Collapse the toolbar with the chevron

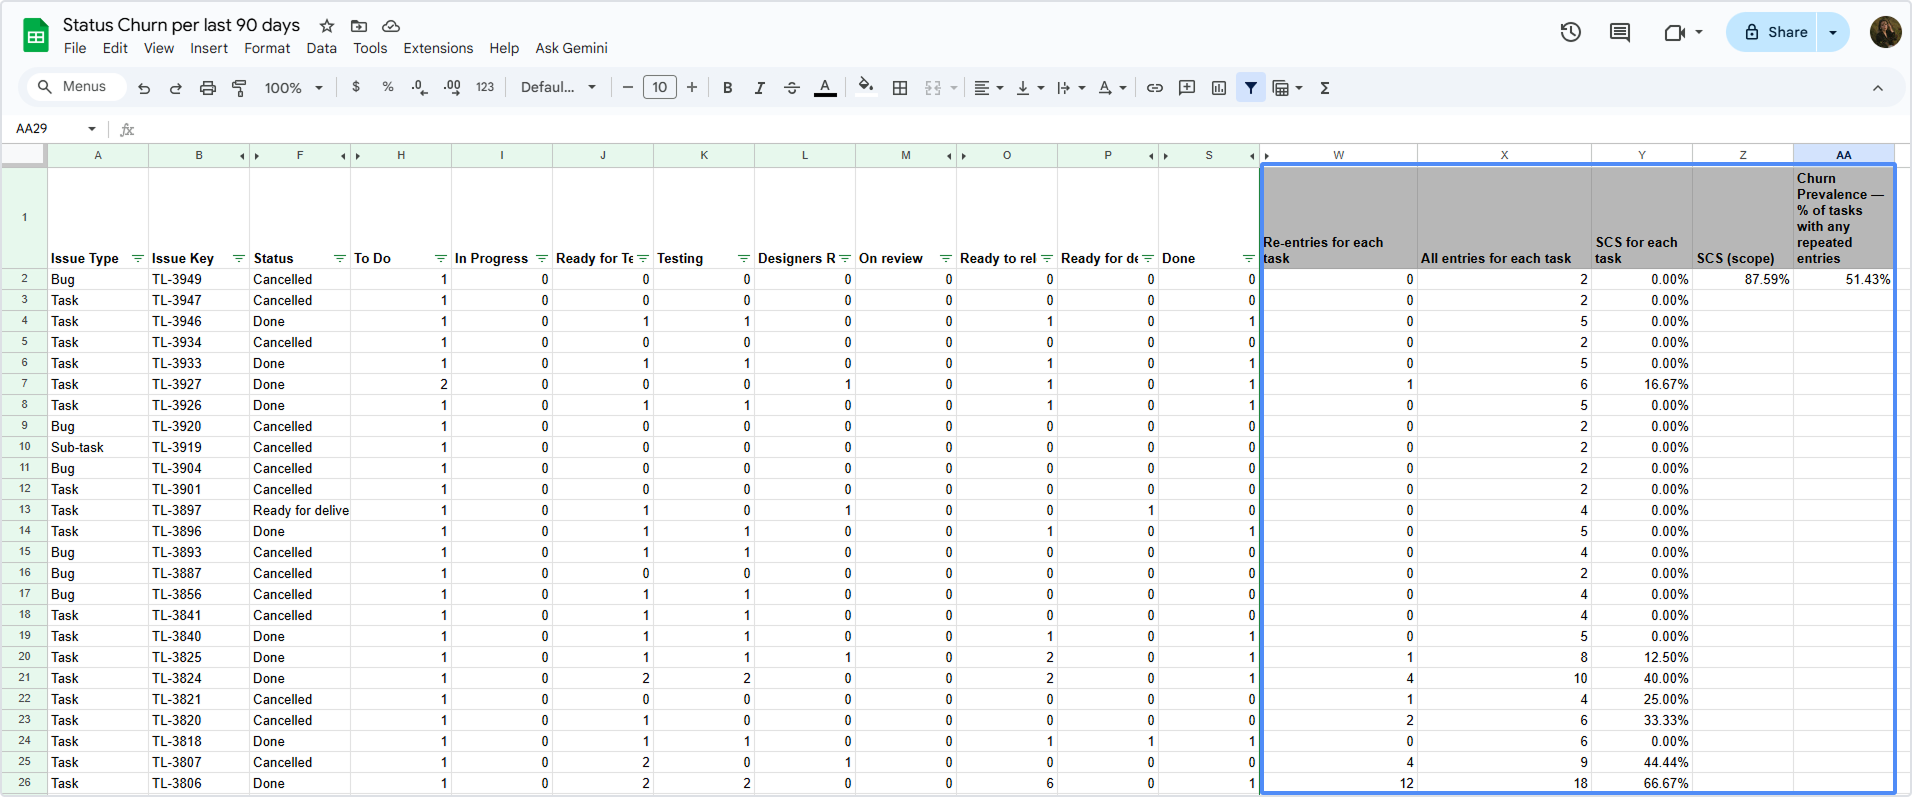(x=1878, y=88)
